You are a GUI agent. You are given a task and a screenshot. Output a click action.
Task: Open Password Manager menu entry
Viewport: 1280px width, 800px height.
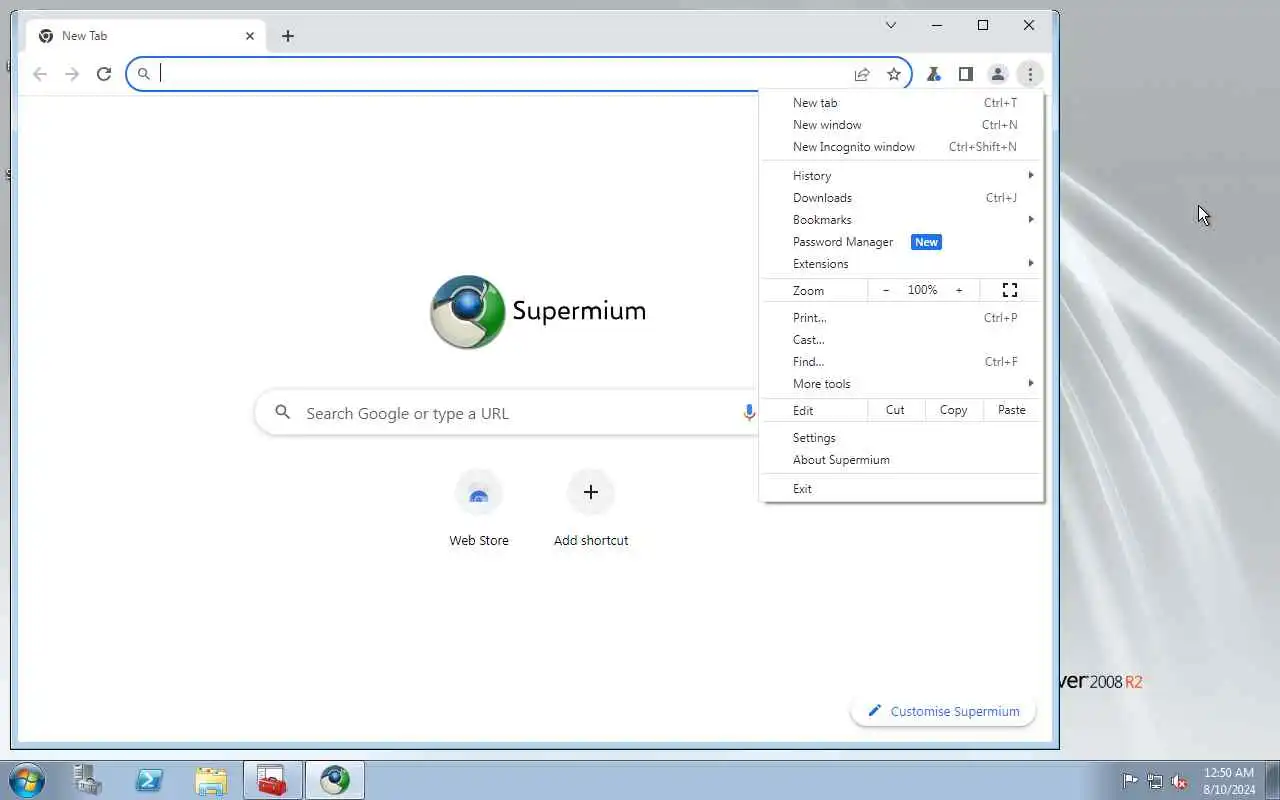pyautogui.click(x=902, y=242)
